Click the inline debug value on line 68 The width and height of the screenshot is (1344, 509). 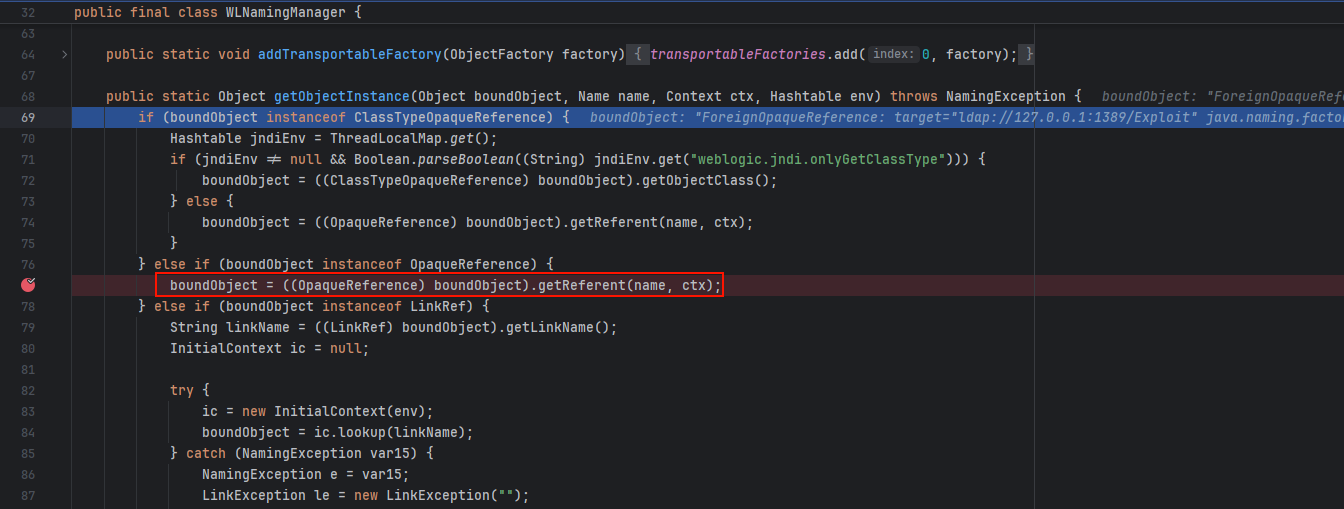1221,97
